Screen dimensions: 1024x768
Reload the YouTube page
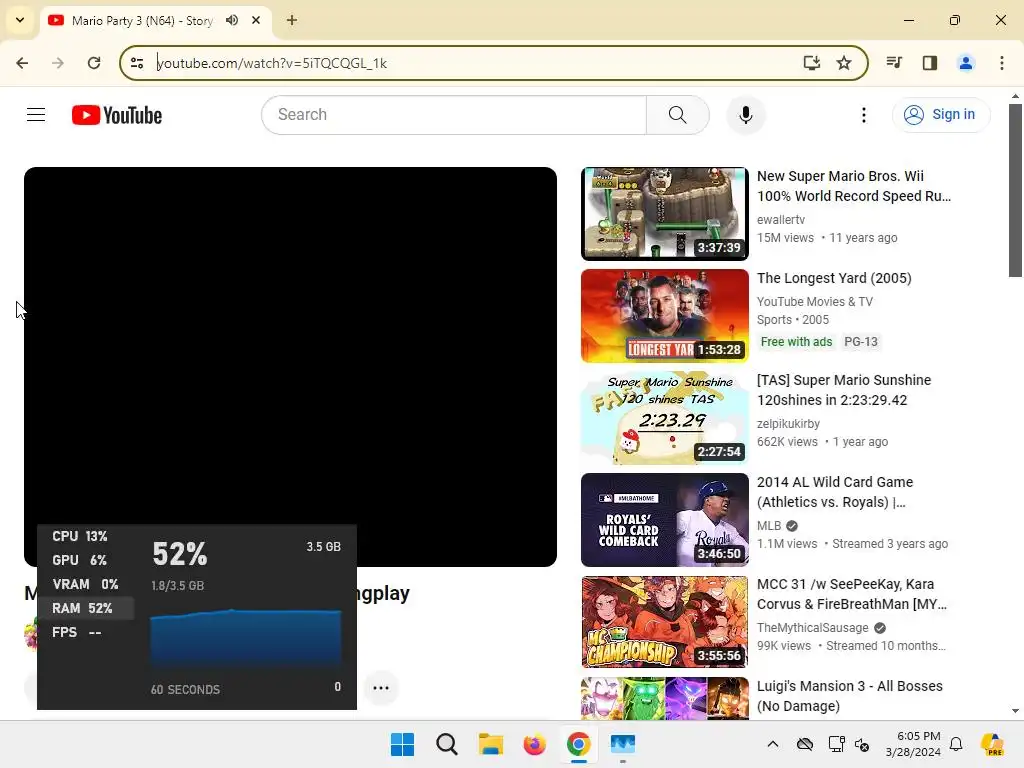94,63
